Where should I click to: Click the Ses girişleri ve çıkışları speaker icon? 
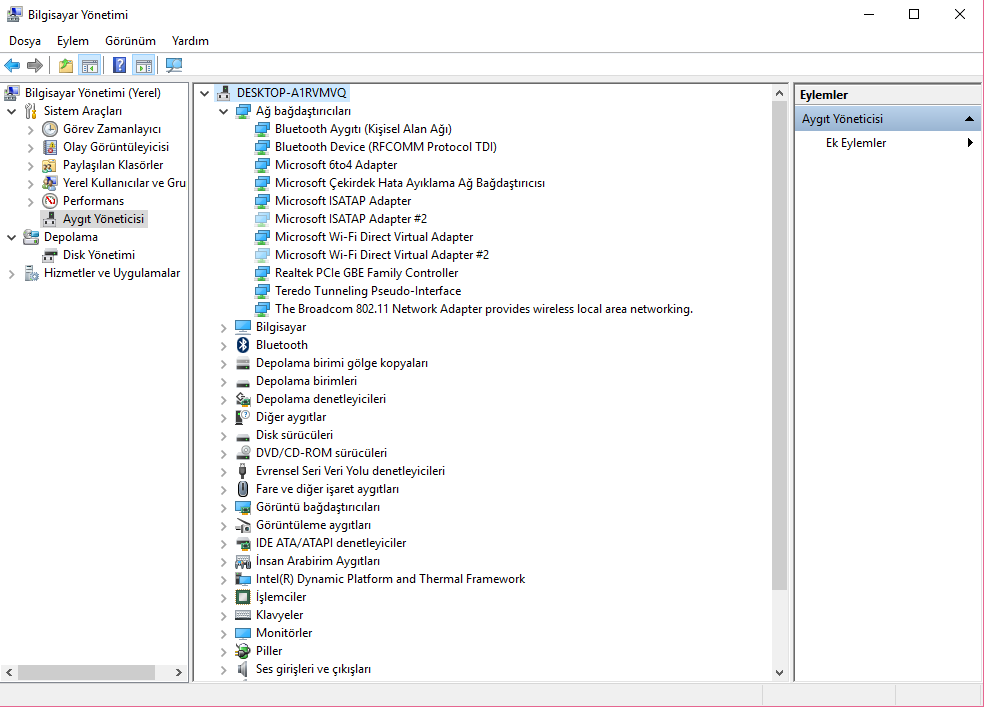pyautogui.click(x=243, y=669)
